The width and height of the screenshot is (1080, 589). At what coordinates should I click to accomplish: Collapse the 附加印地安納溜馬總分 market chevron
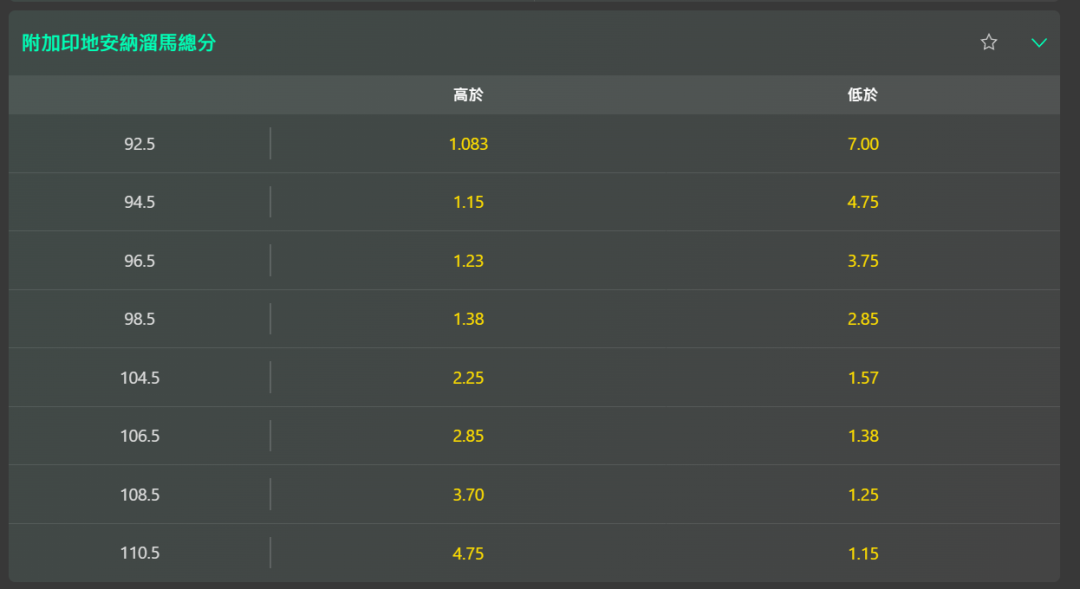[1039, 42]
